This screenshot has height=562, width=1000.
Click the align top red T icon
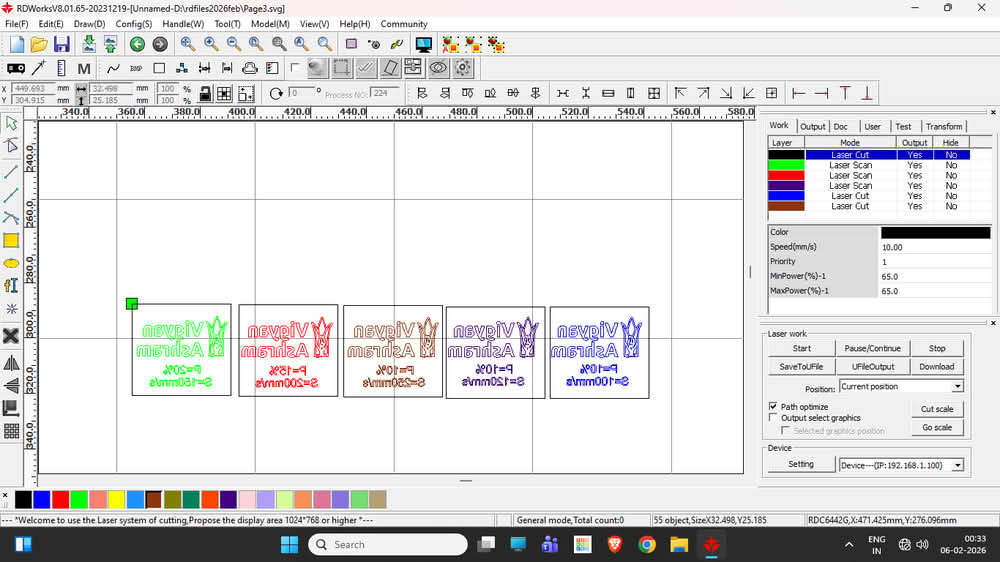[845, 94]
